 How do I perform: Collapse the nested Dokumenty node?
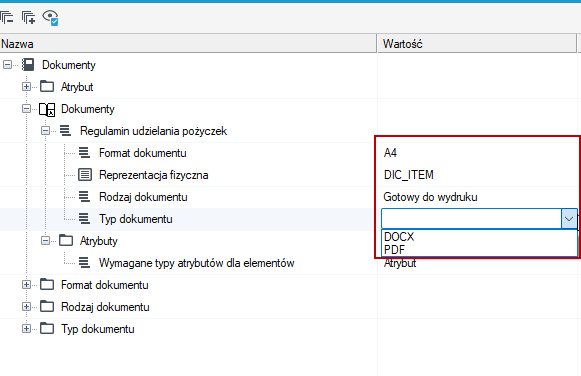click(26, 109)
